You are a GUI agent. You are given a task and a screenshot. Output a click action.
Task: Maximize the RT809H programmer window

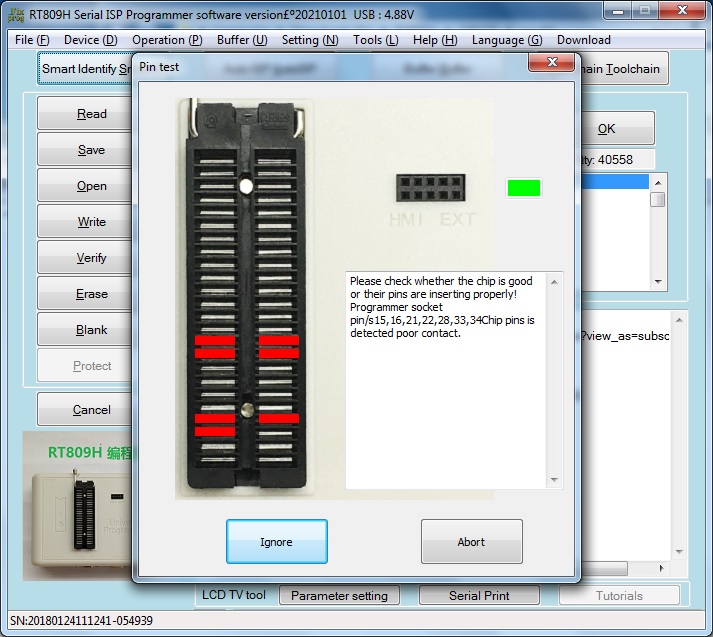[x=645, y=10]
